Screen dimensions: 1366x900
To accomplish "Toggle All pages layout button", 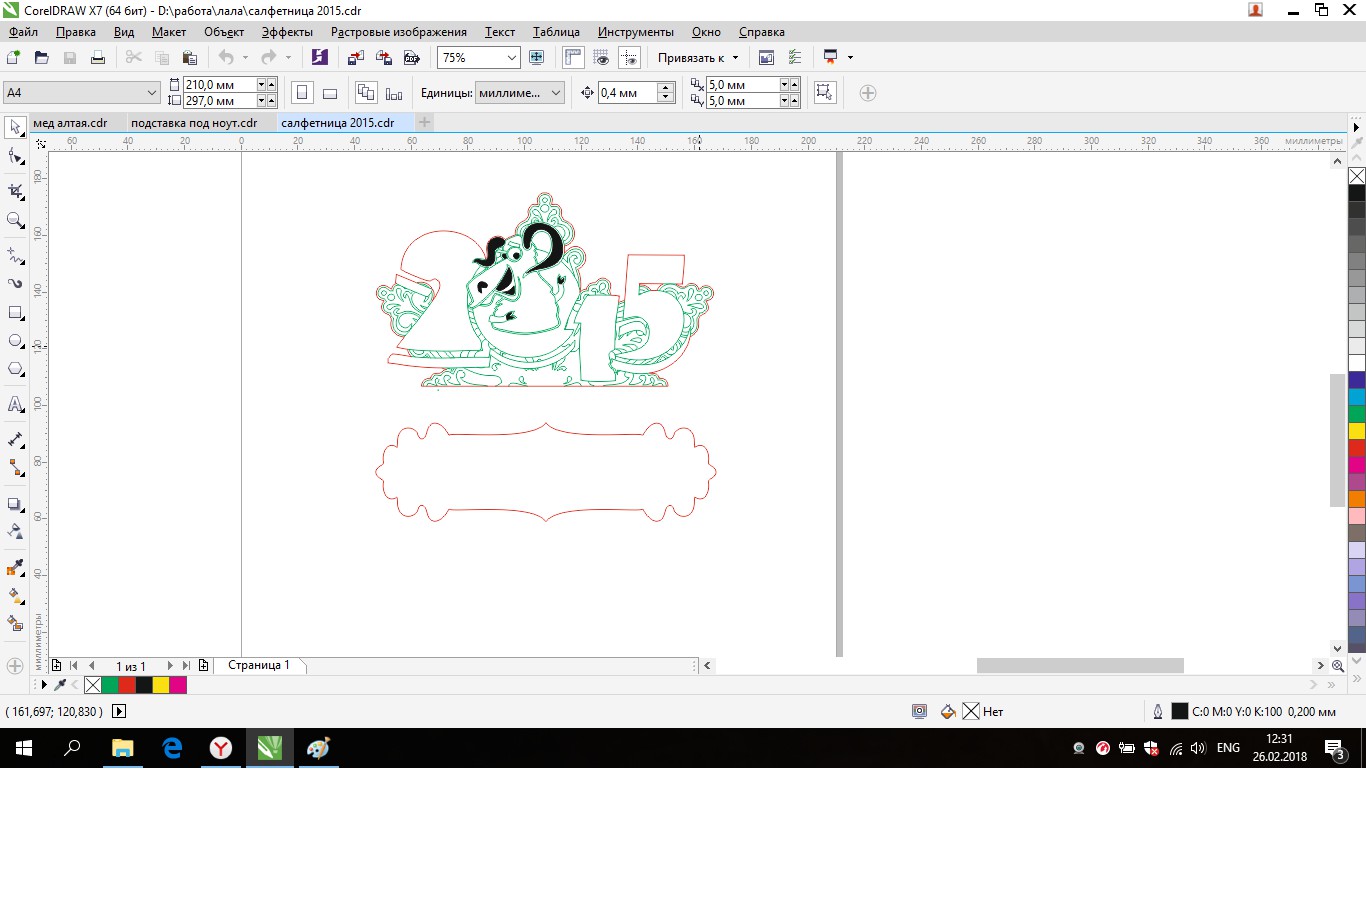I will point(366,93).
